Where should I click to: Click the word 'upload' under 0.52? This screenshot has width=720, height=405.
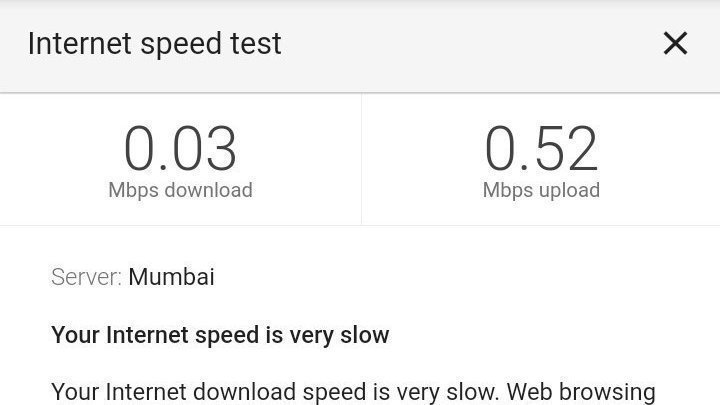570,191
